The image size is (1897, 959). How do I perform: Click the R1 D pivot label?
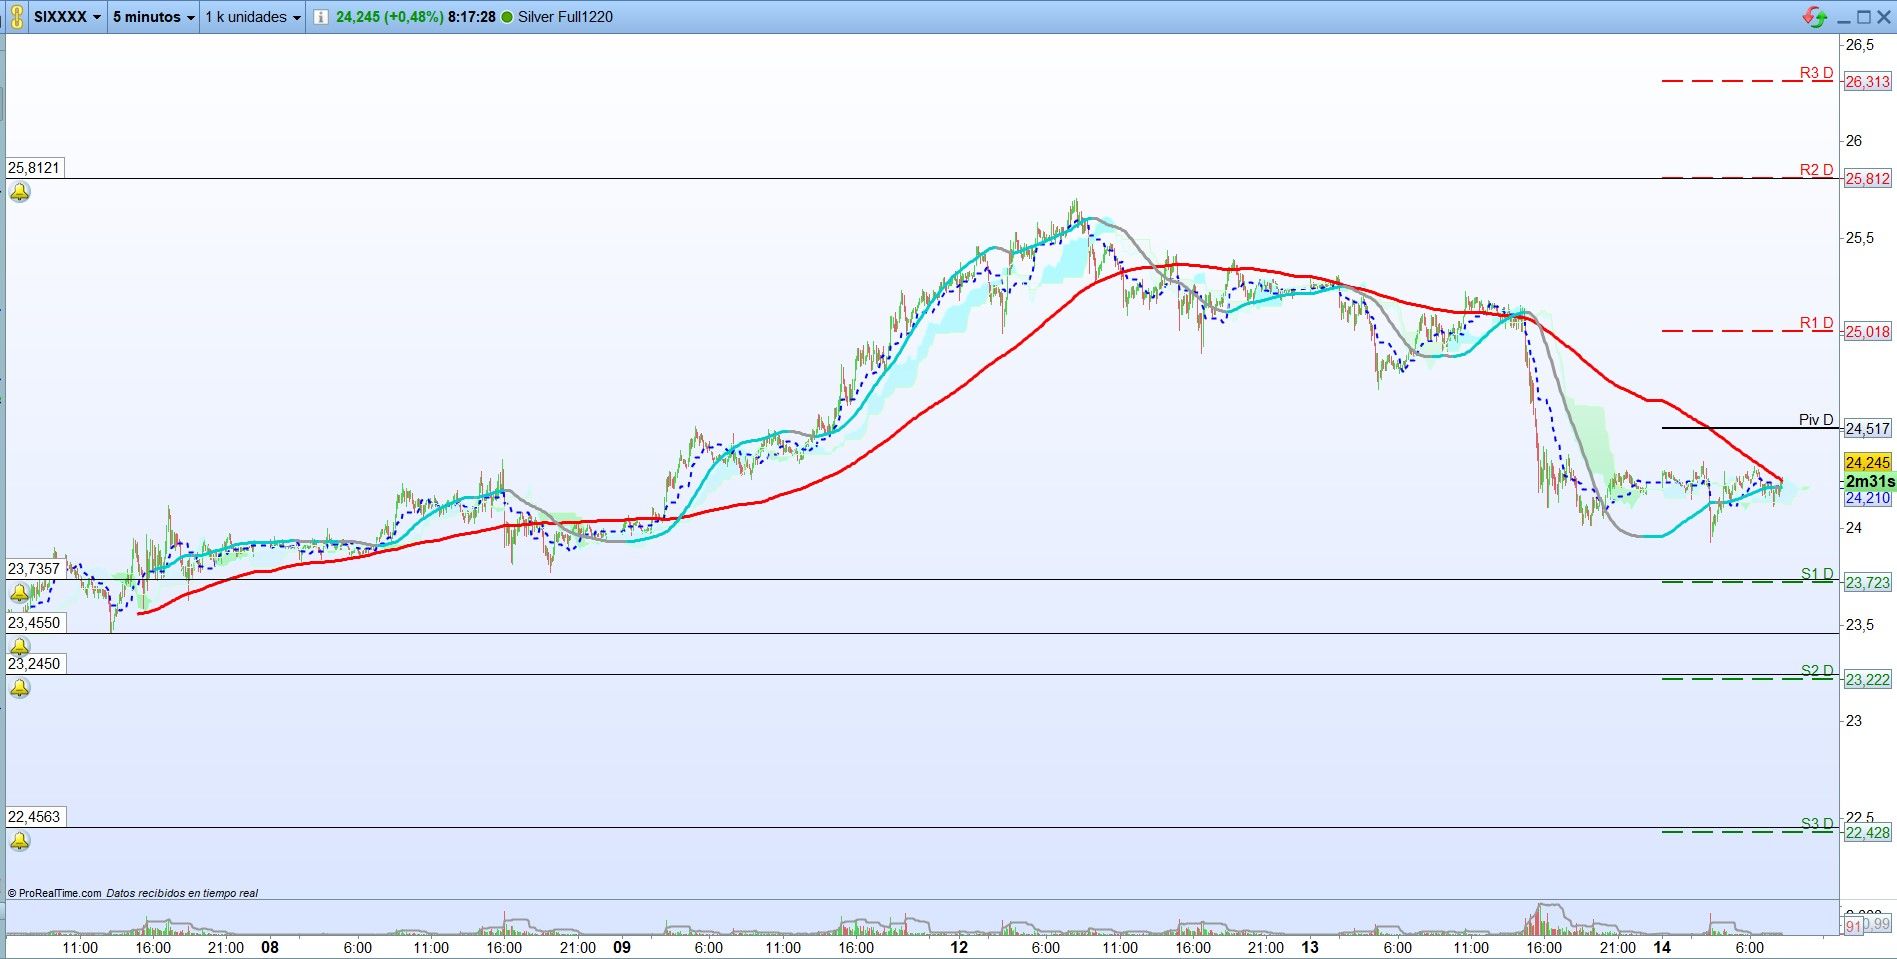click(1816, 323)
